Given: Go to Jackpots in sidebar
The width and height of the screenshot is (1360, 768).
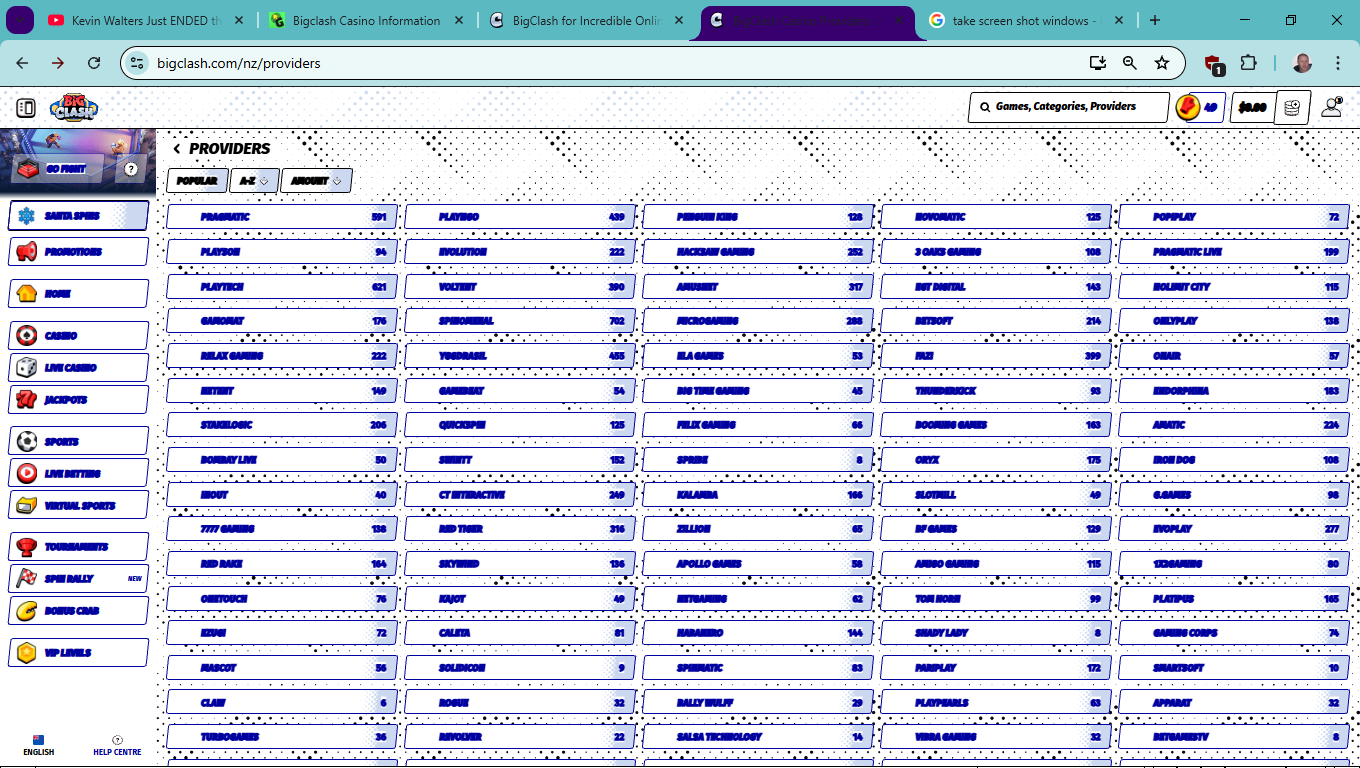Looking at the screenshot, I should click(78, 400).
